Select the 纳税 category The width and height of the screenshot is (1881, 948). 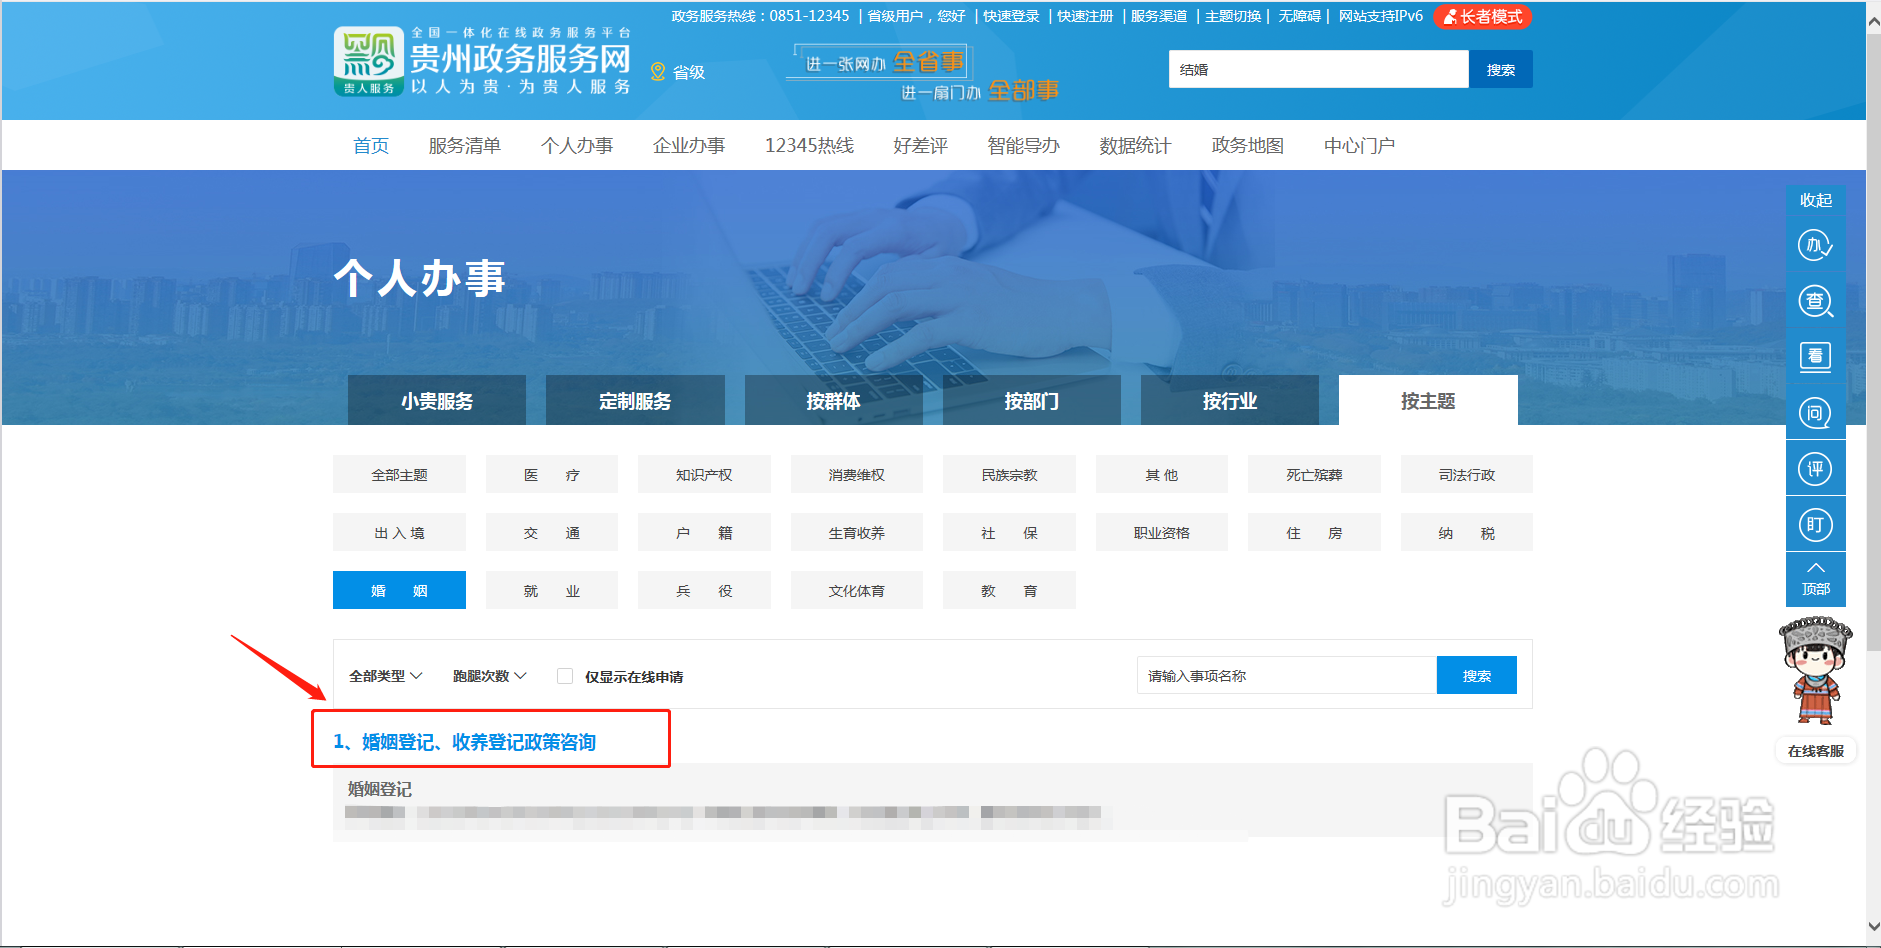click(x=1467, y=532)
